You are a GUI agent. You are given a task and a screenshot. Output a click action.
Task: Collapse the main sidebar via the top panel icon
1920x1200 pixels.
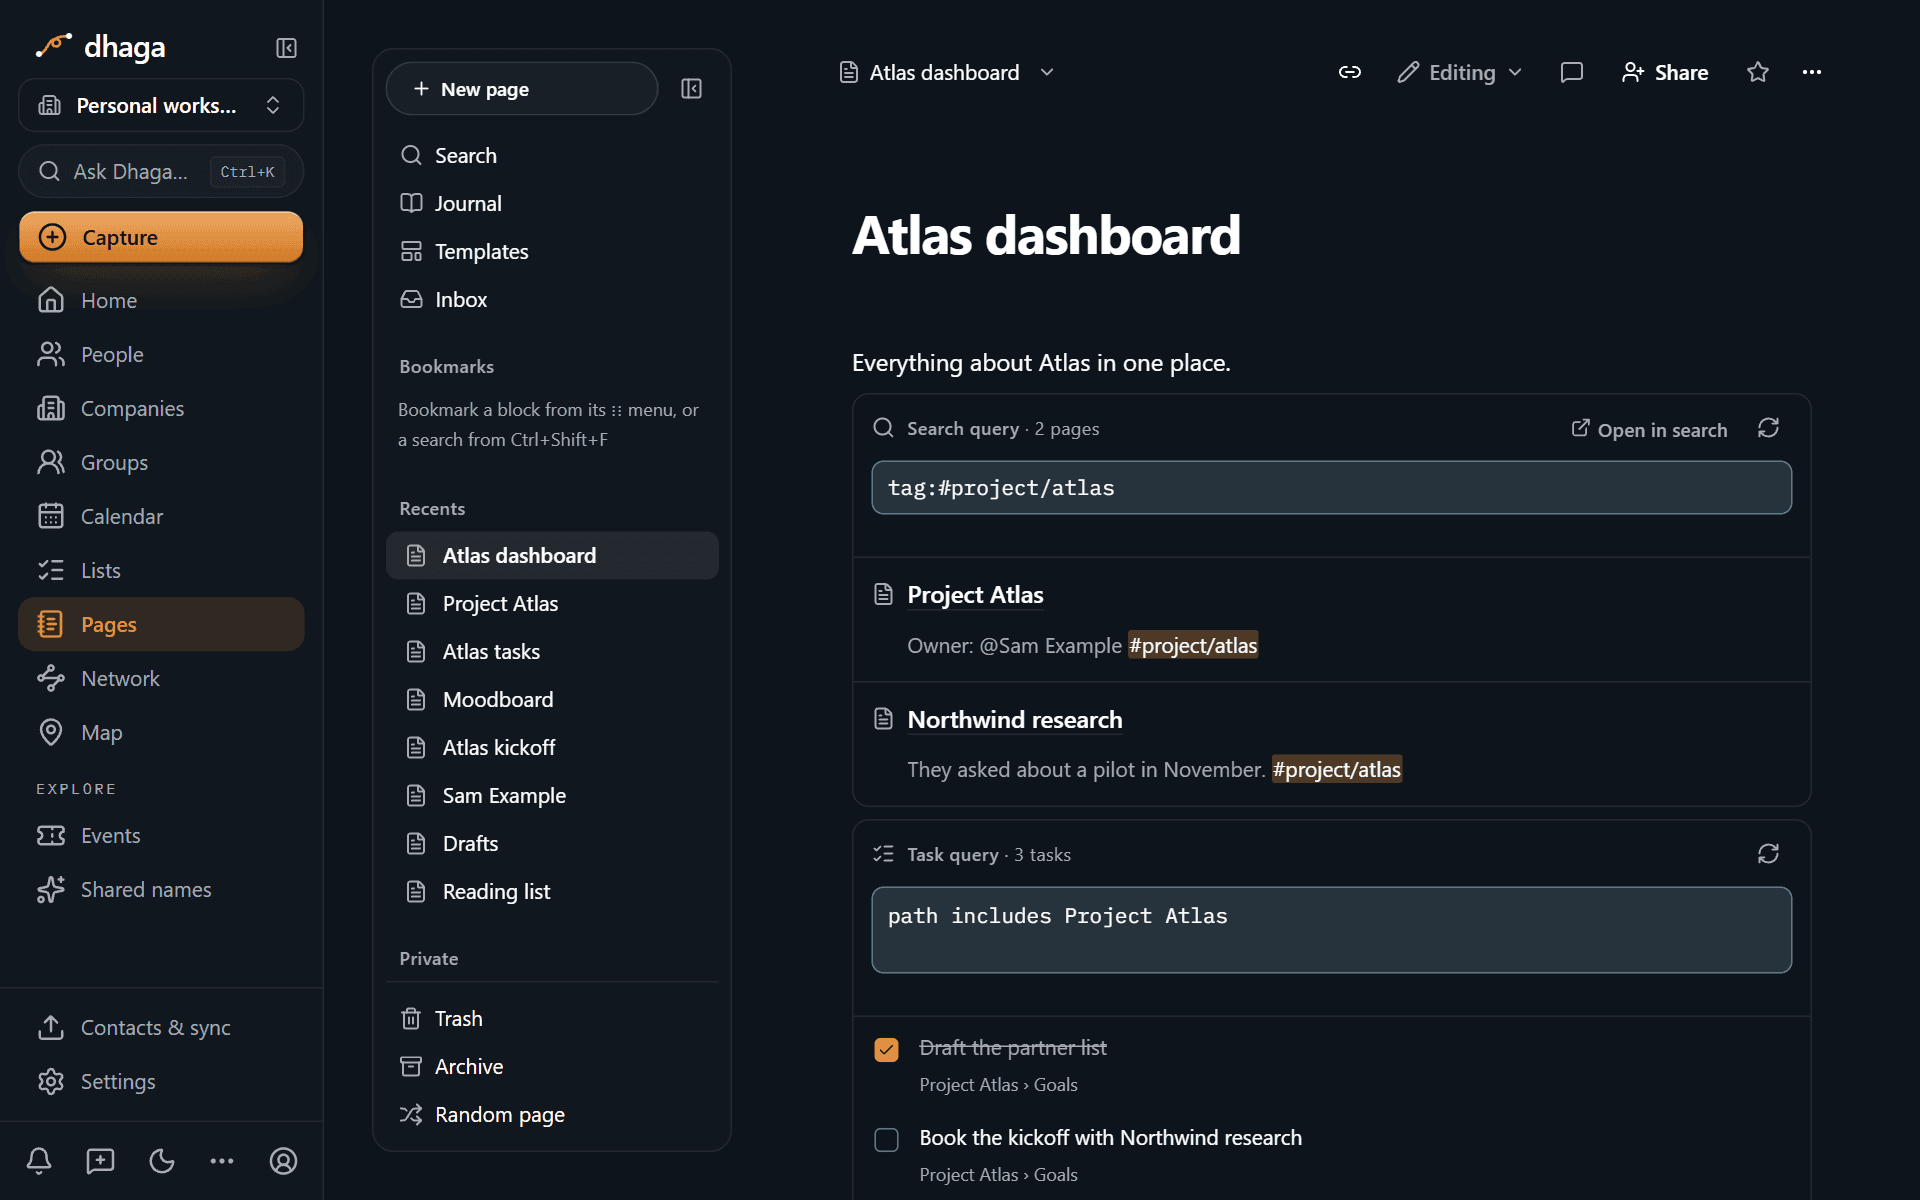tap(286, 48)
